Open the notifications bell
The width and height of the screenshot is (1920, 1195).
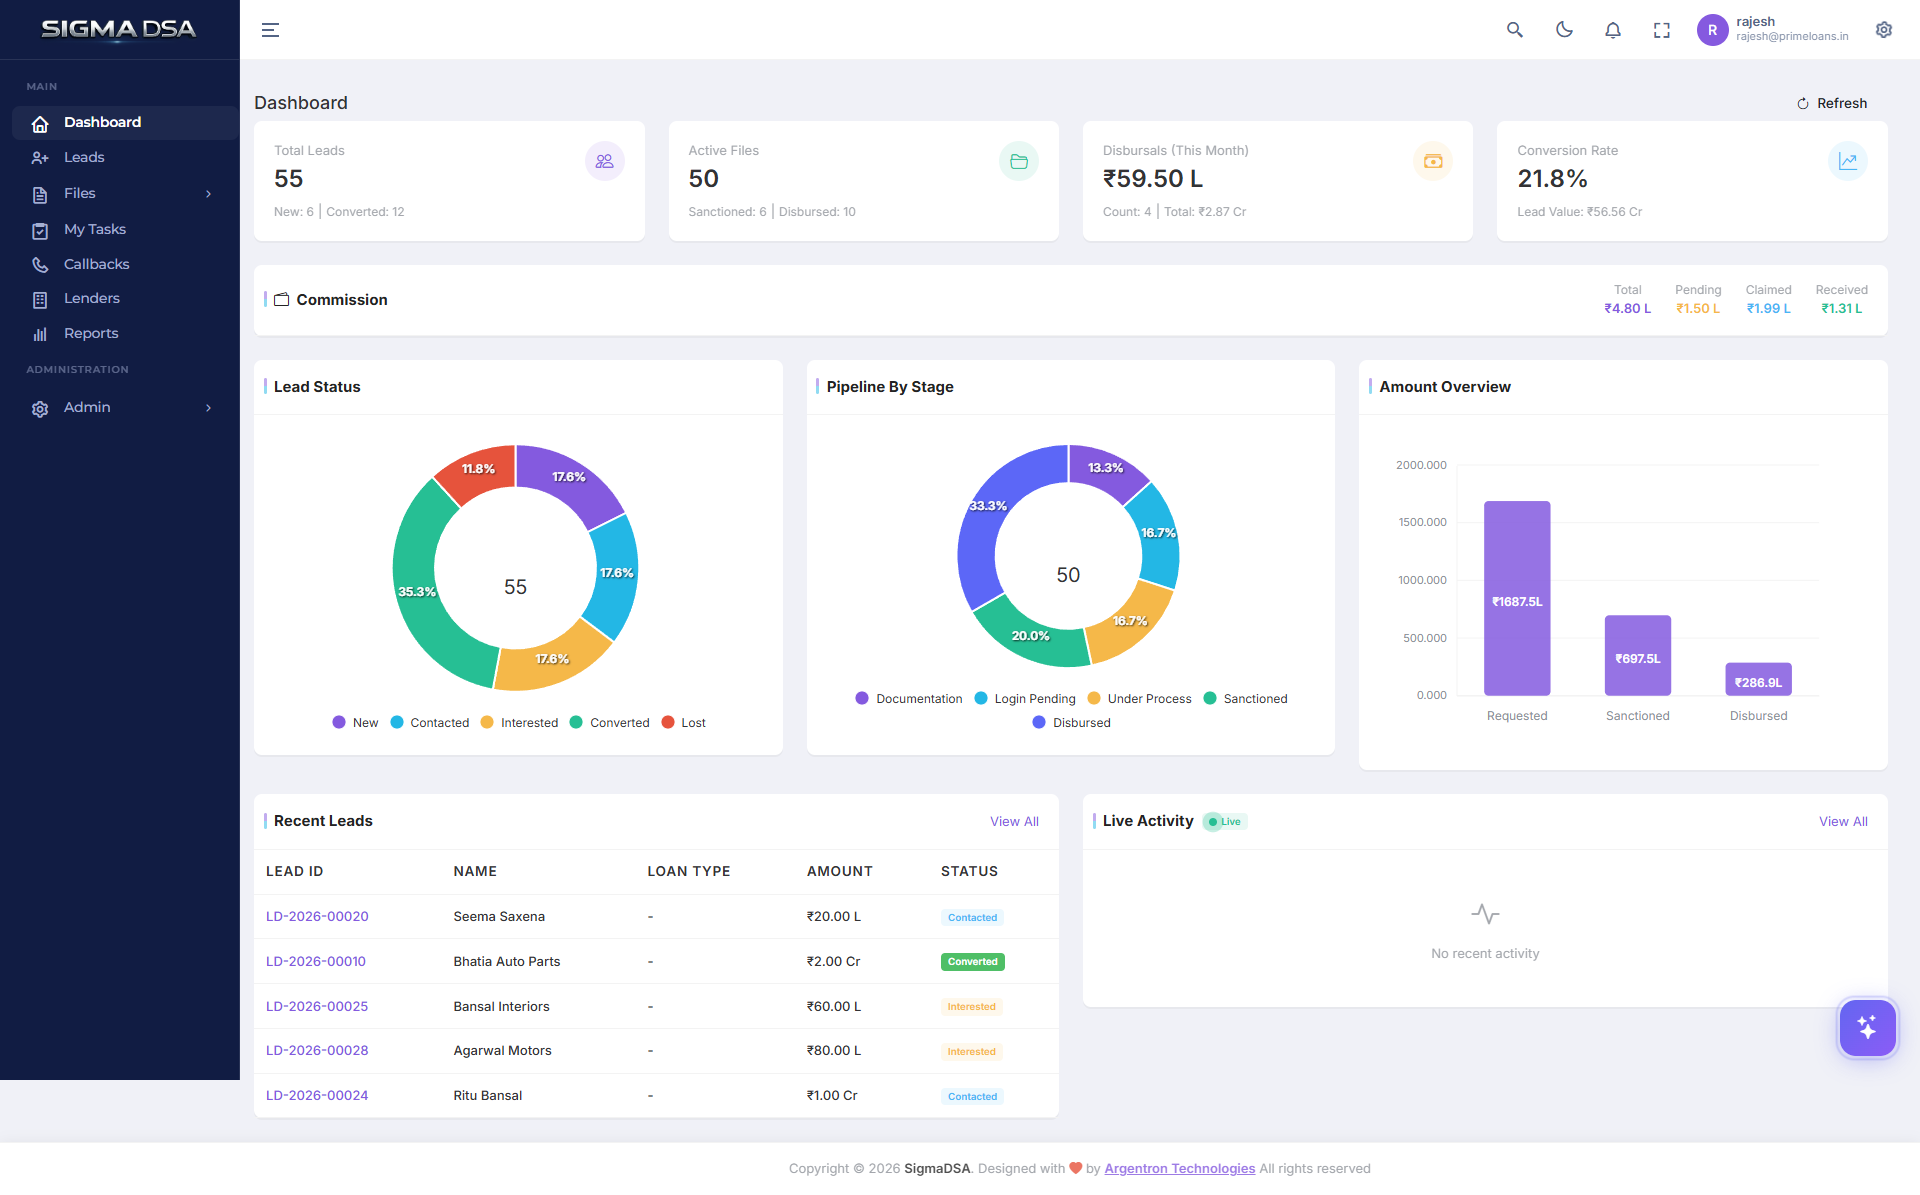coord(1612,30)
